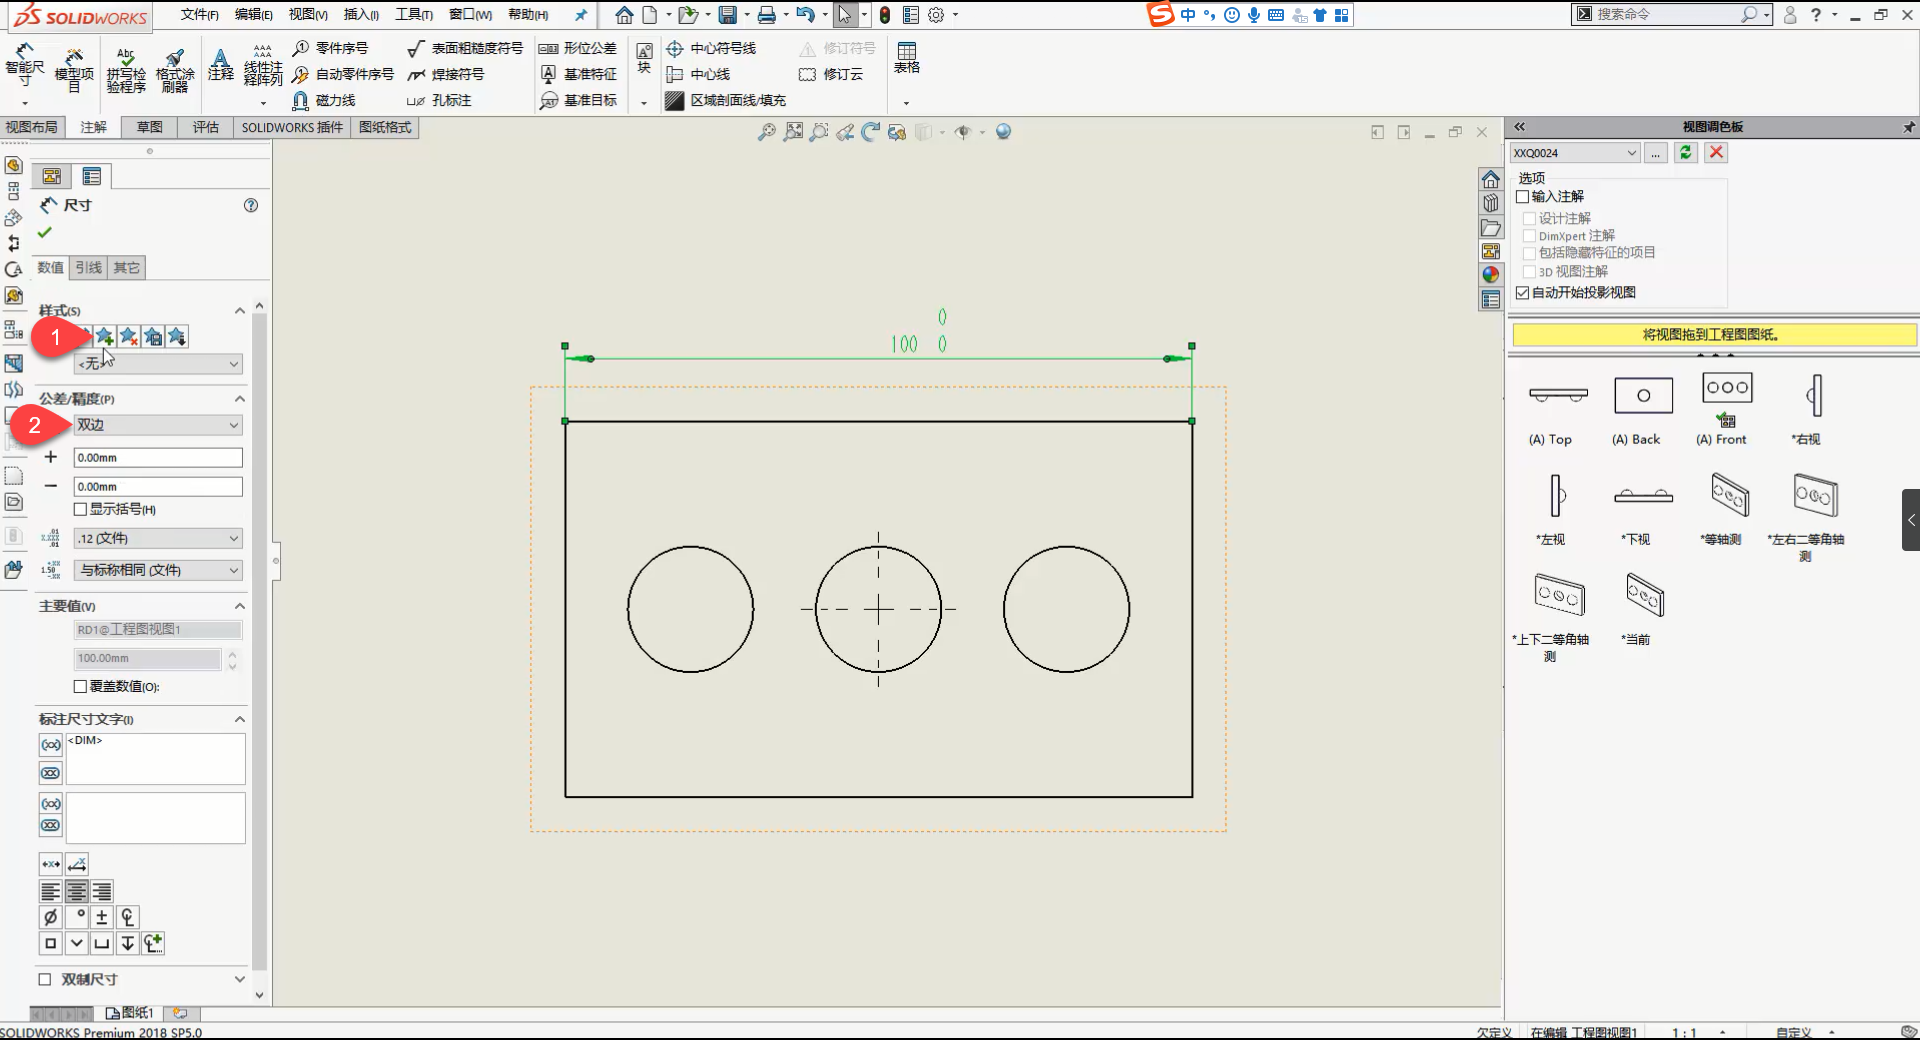Refresh the View Palette

tap(1686, 152)
